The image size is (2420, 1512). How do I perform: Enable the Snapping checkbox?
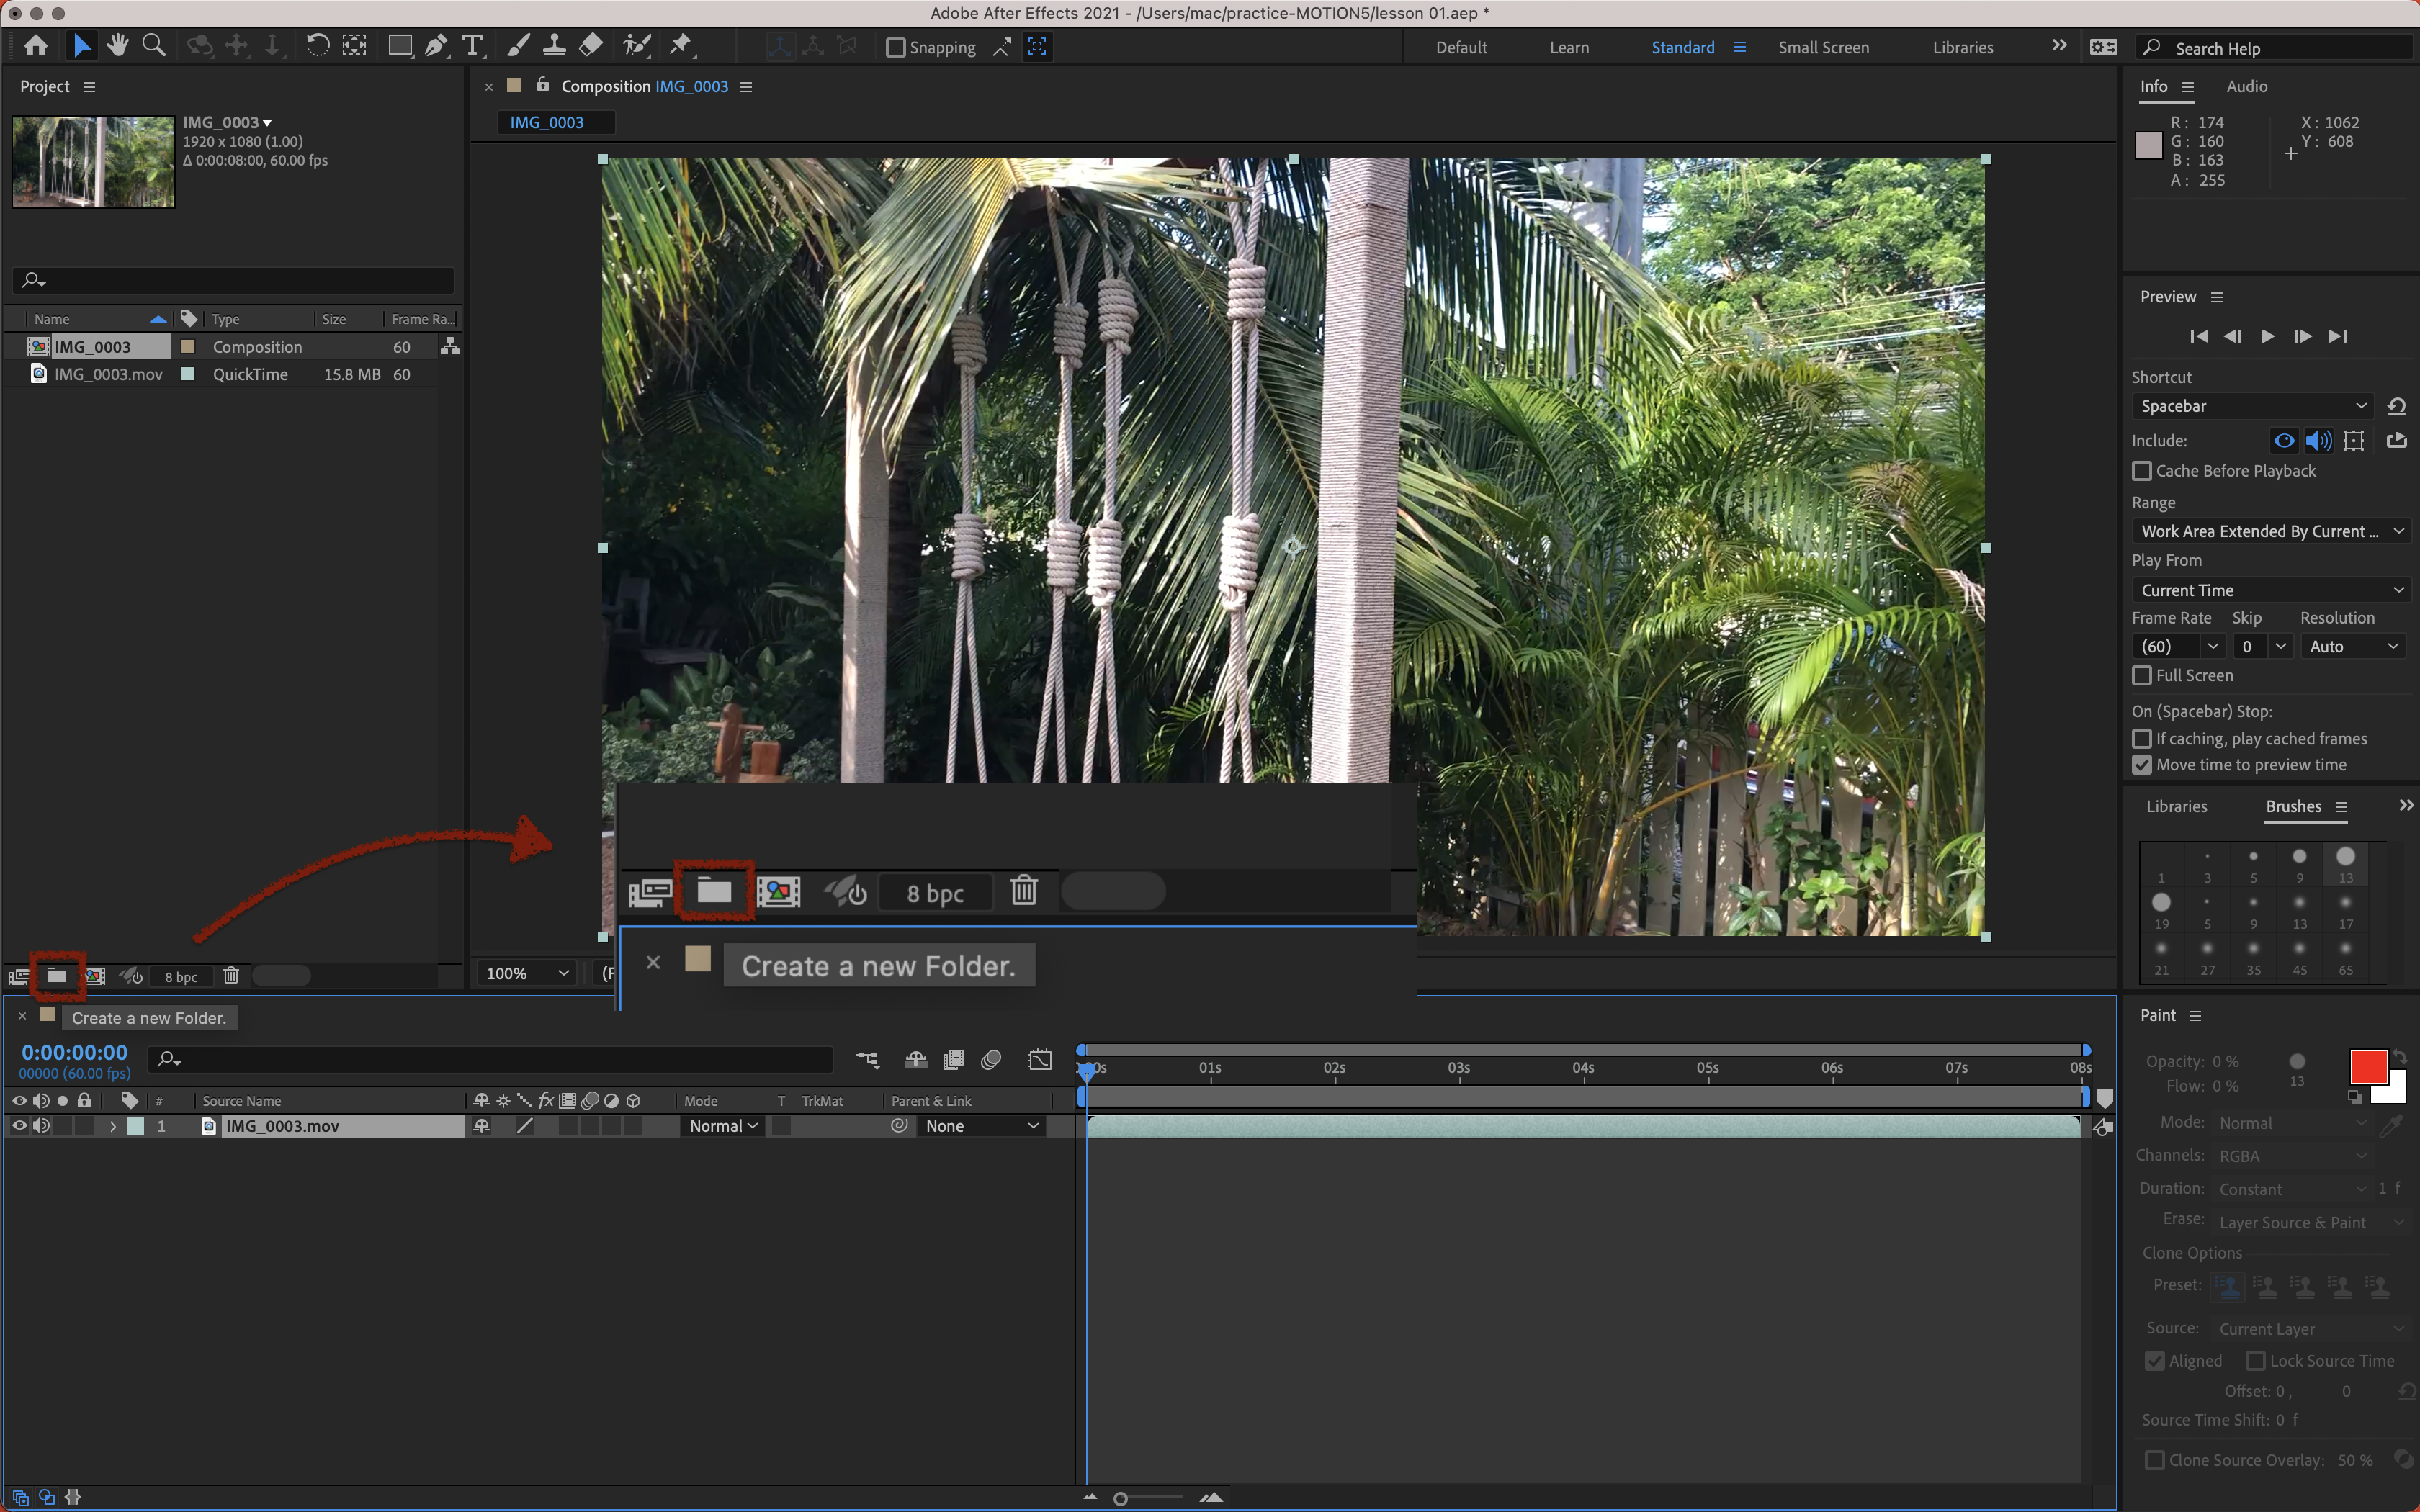click(x=895, y=47)
